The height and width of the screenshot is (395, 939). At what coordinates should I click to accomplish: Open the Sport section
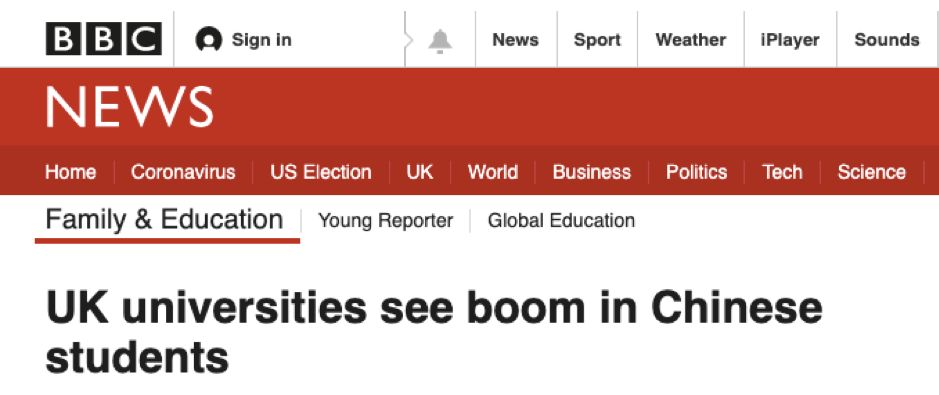click(597, 40)
